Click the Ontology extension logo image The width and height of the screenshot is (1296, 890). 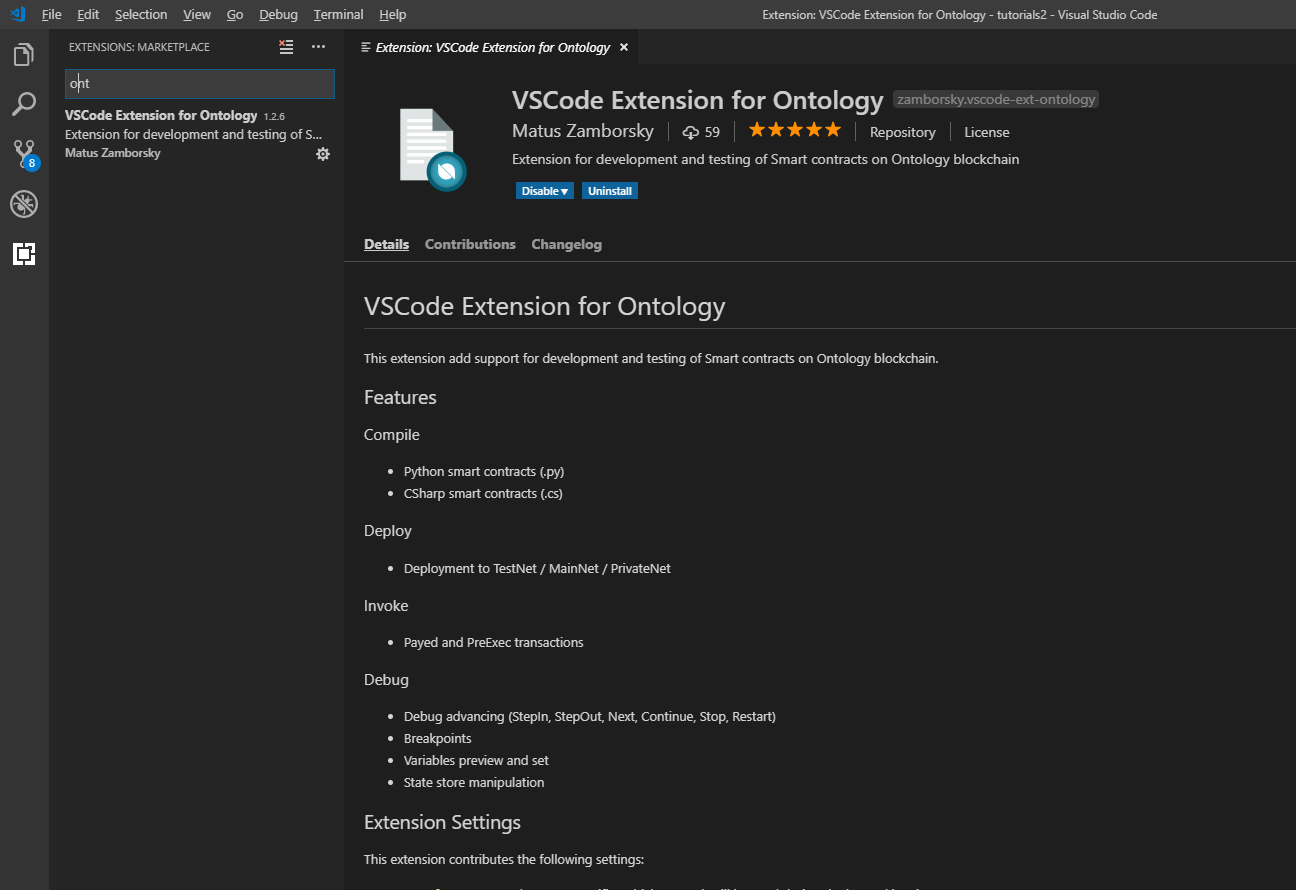click(432, 149)
